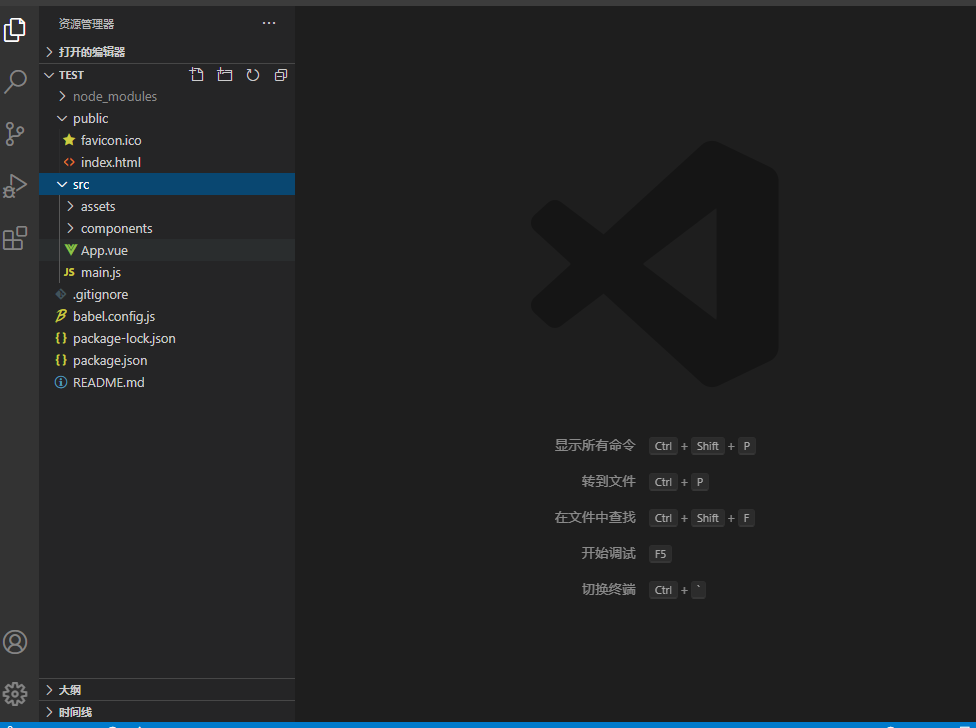976x728 pixels.
Task: Expand the components folder
Action: [167, 228]
